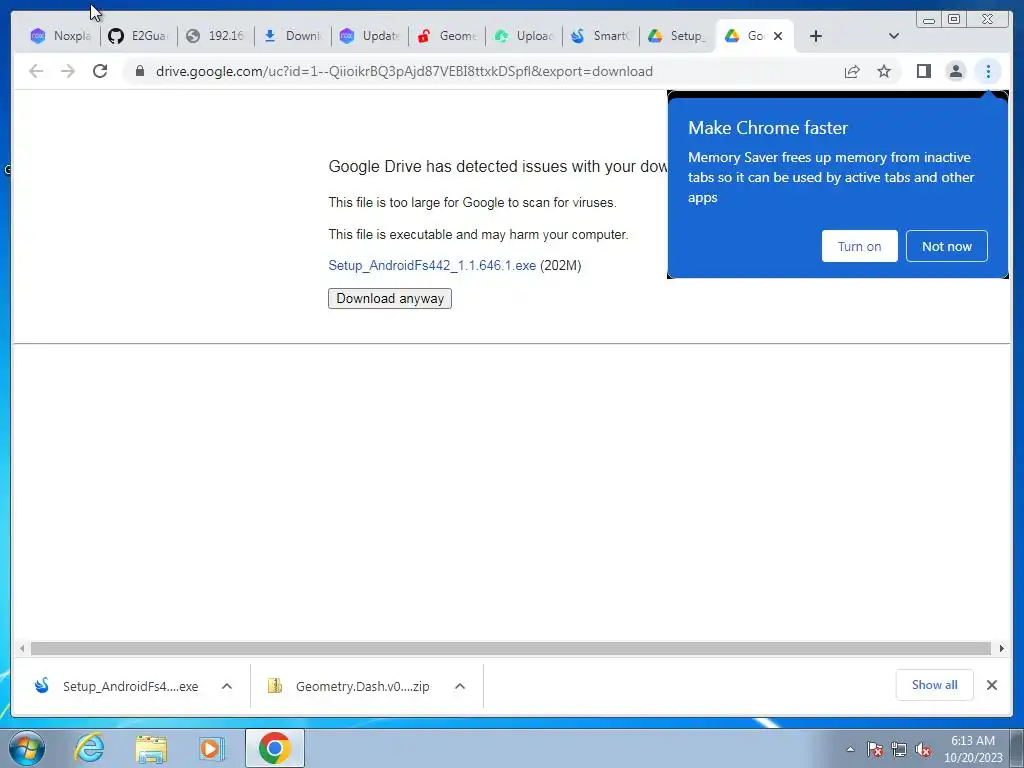The height and width of the screenshot is (768, 1024).
Task: Reload the current page
Action: pyautogui.click(x=100, y=71)
